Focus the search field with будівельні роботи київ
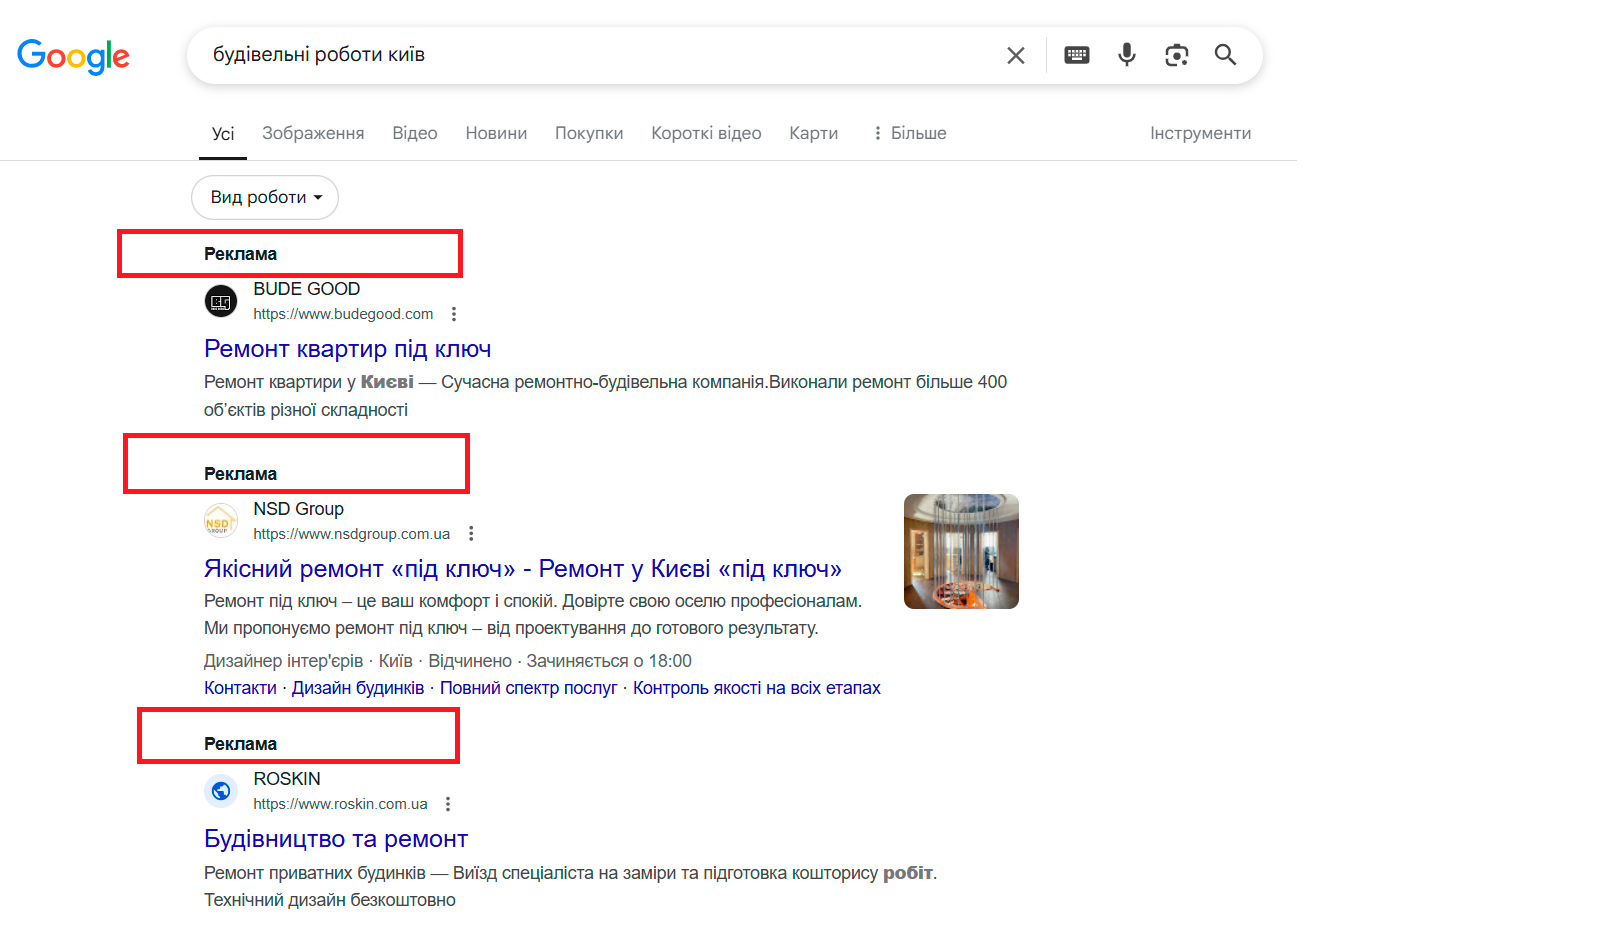The image size is (1618, 926). (x=600, y=55)
